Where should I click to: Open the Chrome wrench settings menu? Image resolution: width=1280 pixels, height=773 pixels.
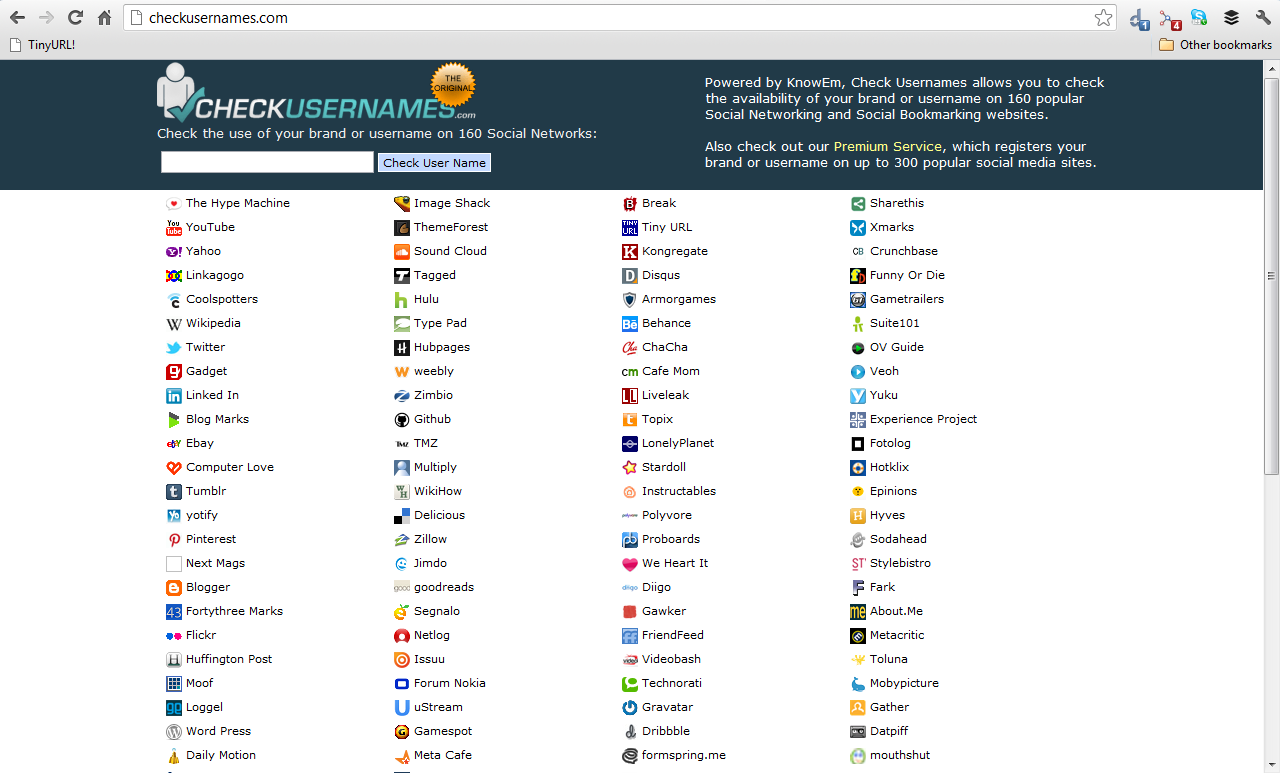(x=1263, y=17)
